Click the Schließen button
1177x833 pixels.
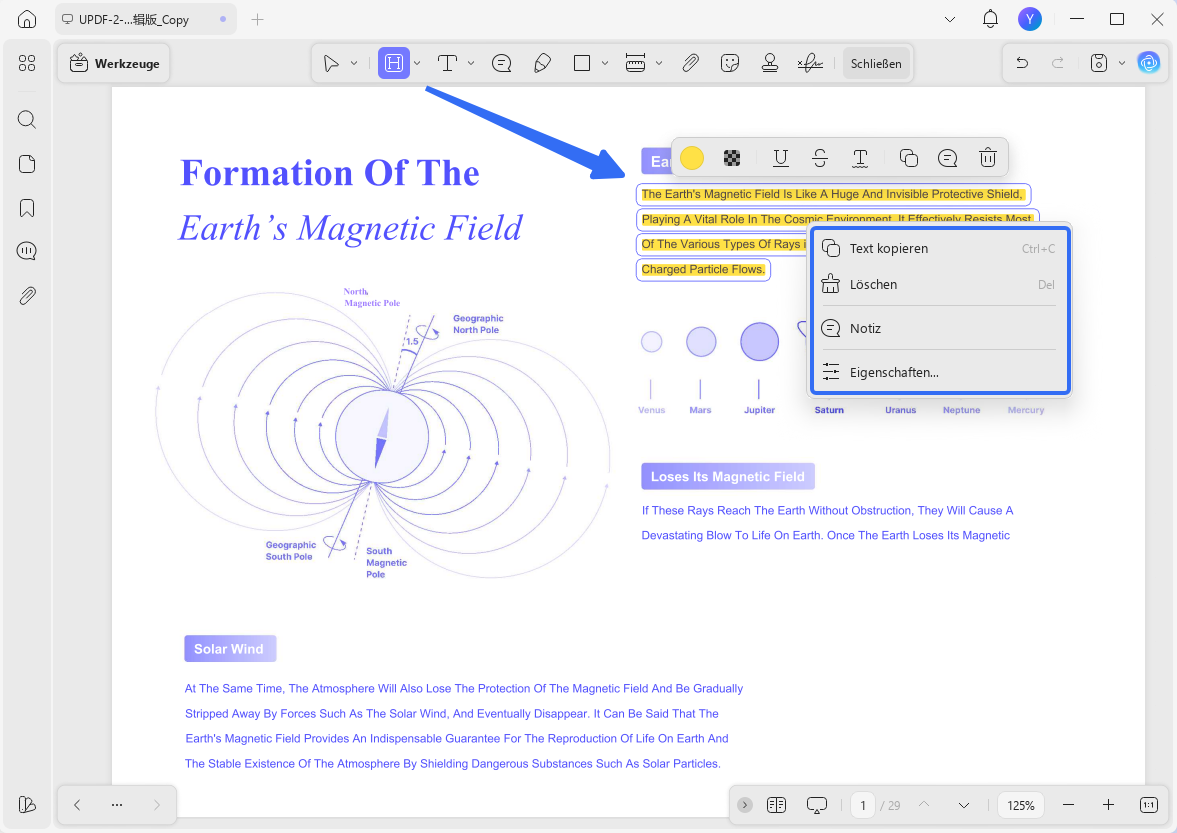(876, 64)
